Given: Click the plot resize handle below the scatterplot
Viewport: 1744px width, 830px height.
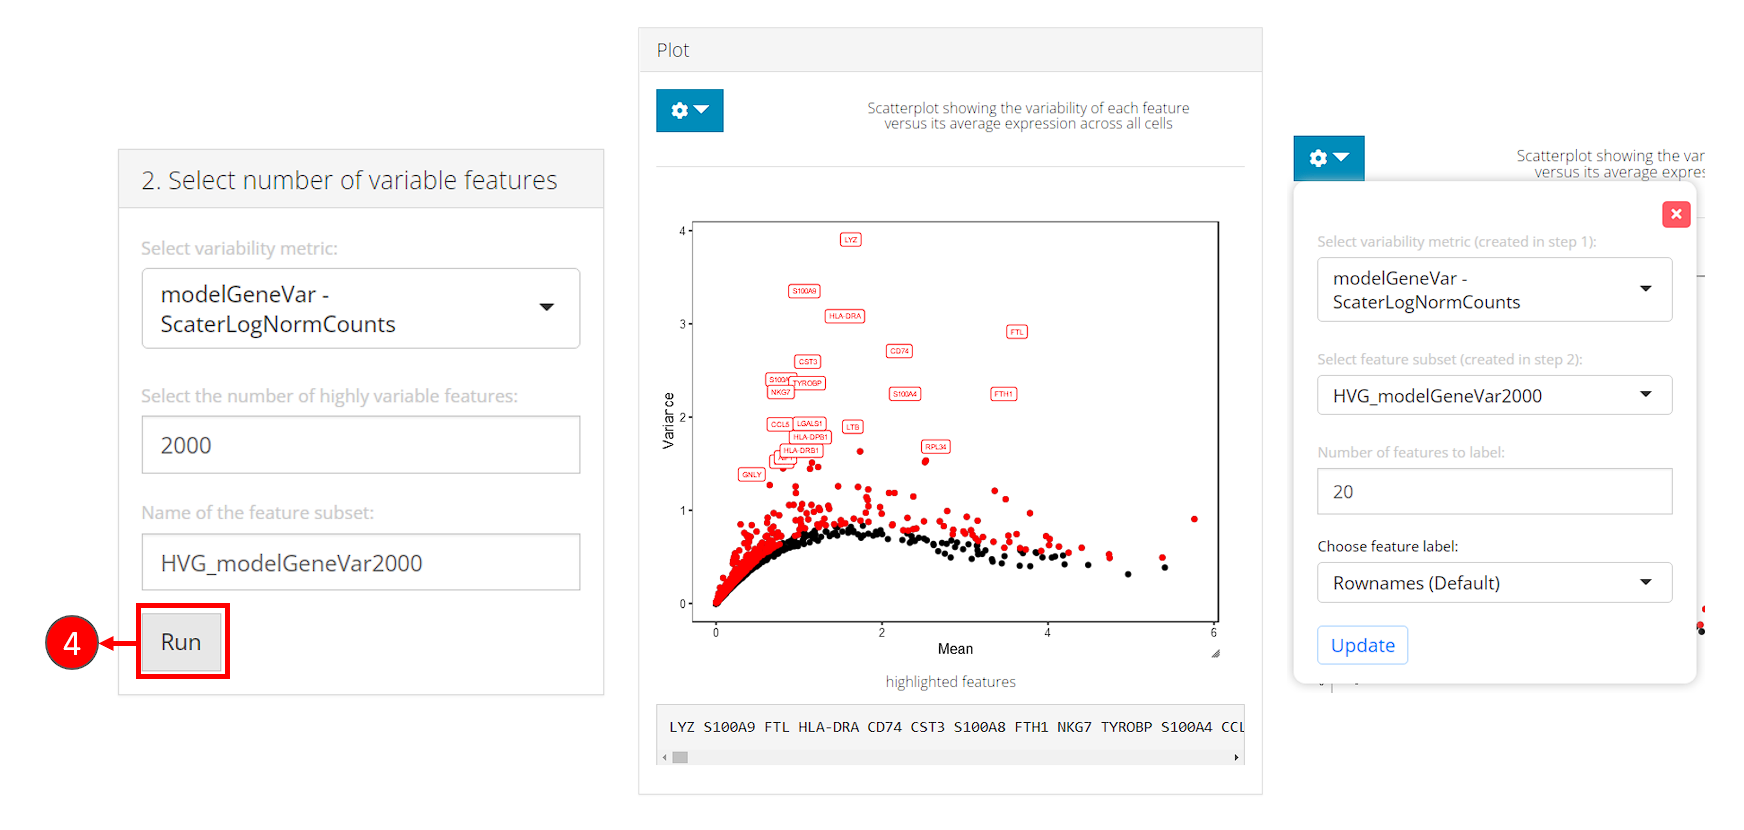Looking at the screenshot, I should pyautogui.click(x=1215, y=654).
